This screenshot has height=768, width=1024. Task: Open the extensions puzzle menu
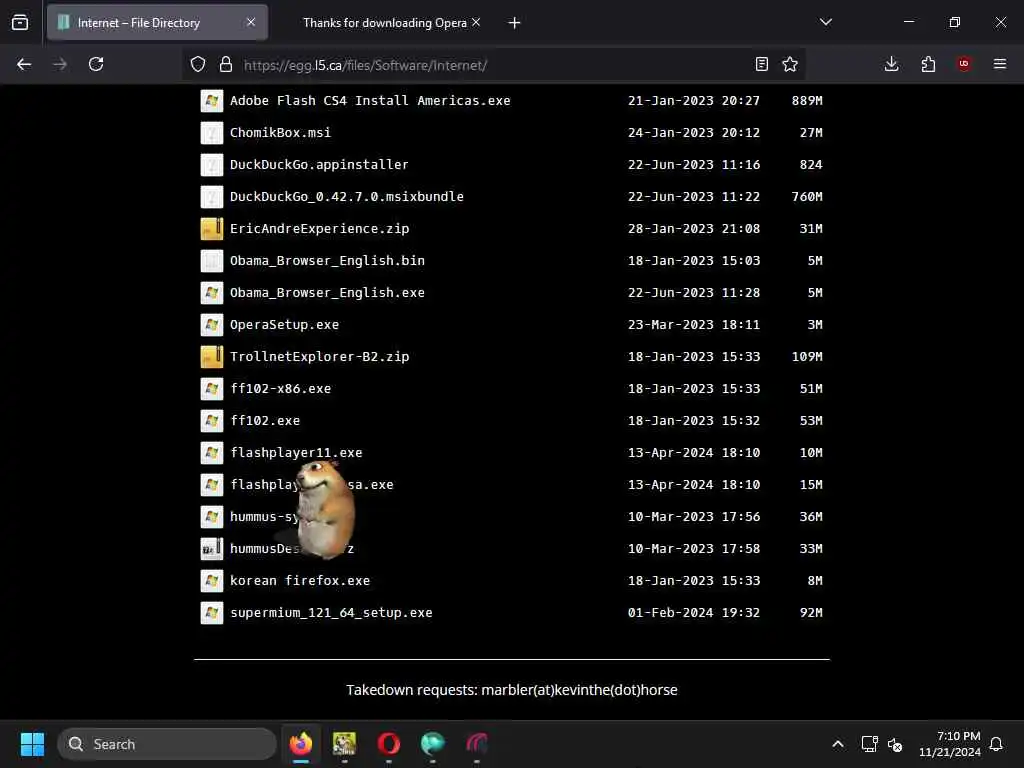[x=928, y=64]
